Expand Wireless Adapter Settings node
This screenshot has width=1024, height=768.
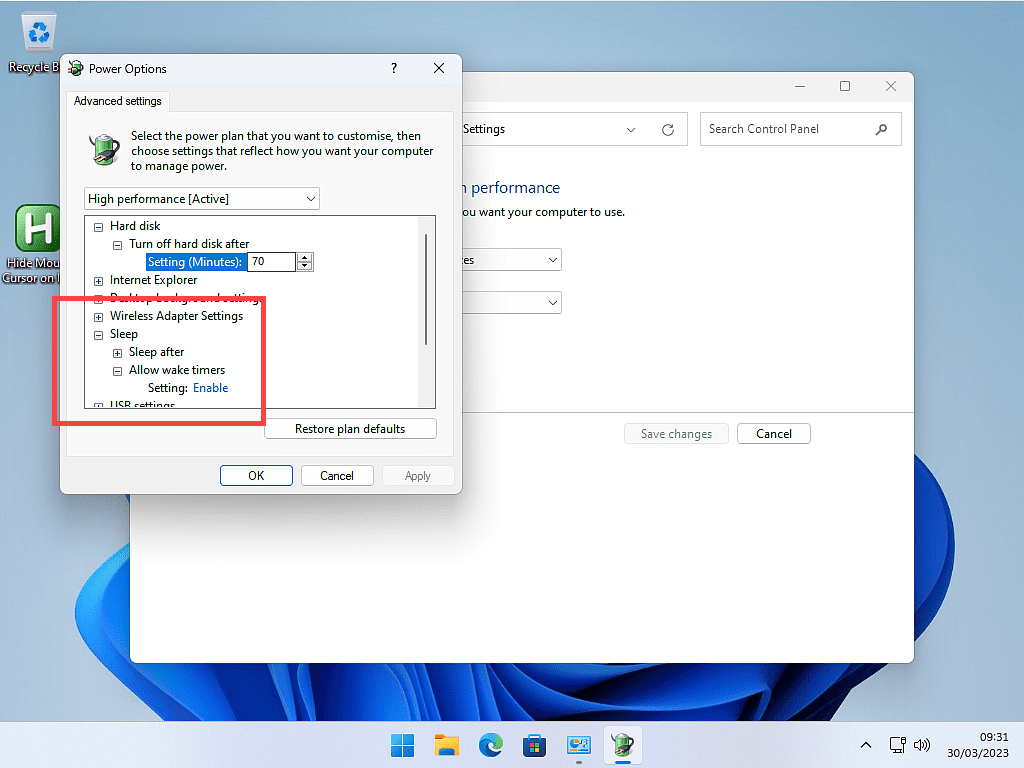click(x=99, y=317)
